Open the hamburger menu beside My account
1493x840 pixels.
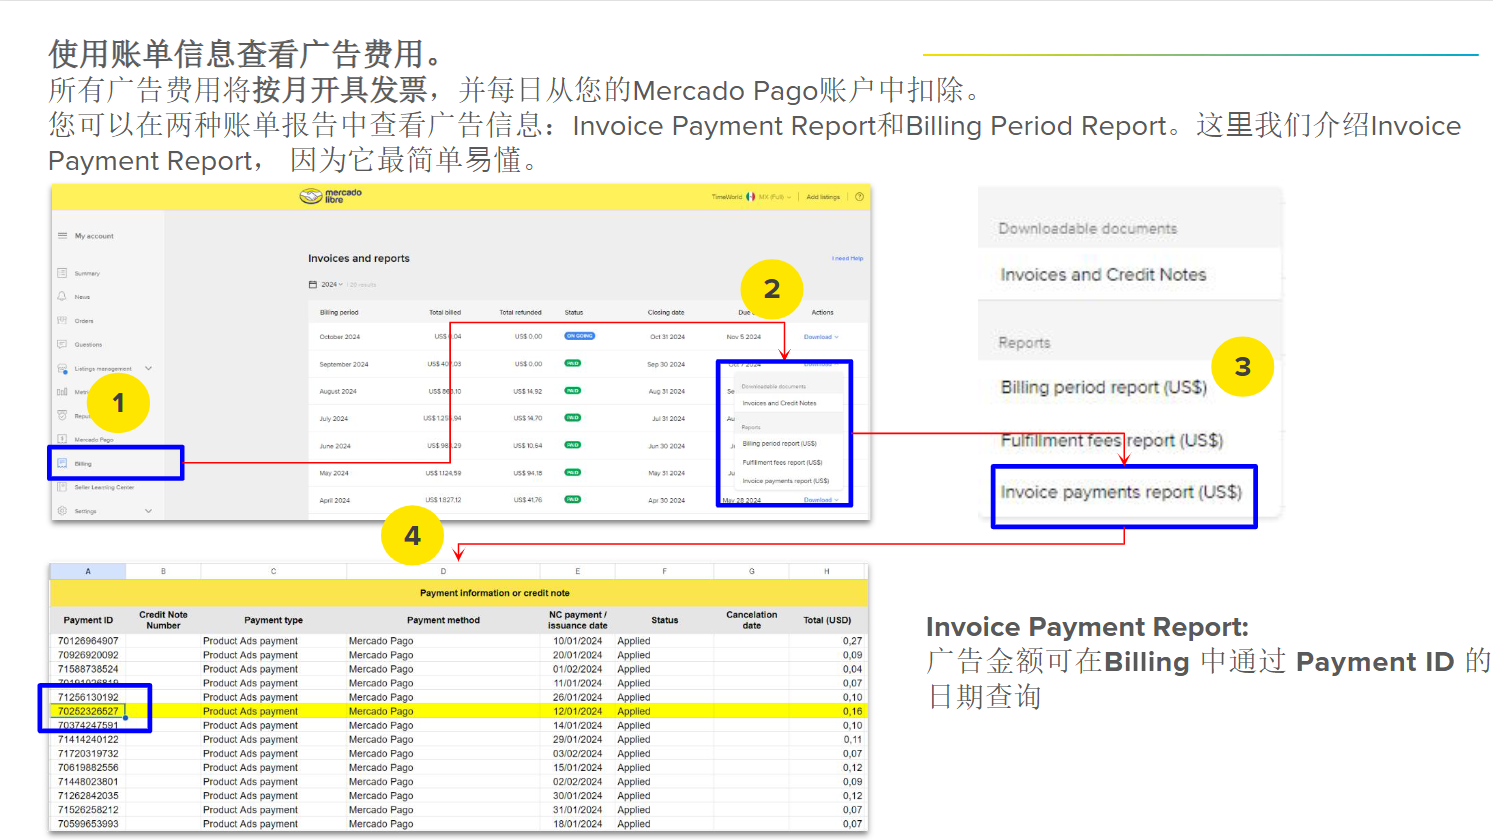click(62, 236)
